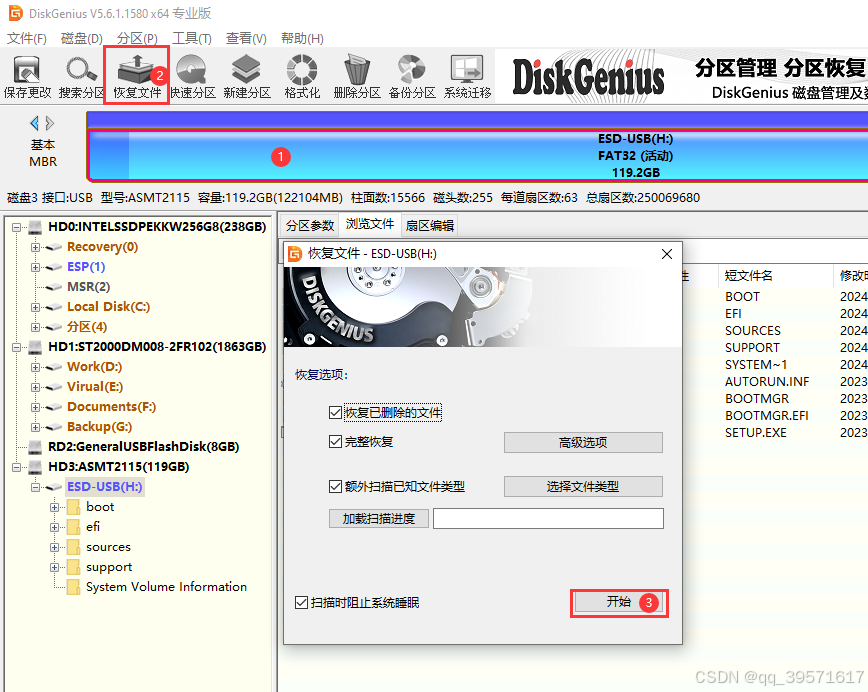Click the 高级选项 button
Image resolution: width=868 pixels, height=692 pixels.
[x=583, y=442]
